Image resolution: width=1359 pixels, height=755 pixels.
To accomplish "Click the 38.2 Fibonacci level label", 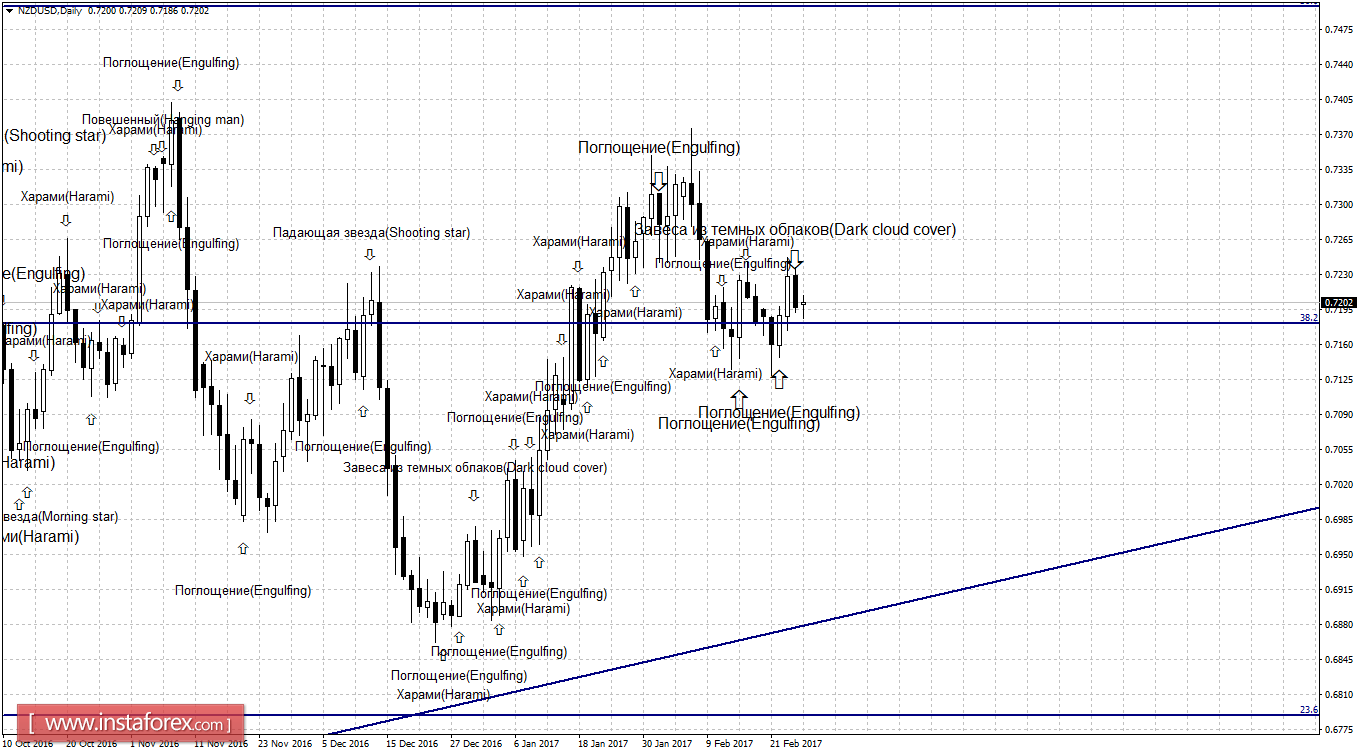I will 1309,318.
